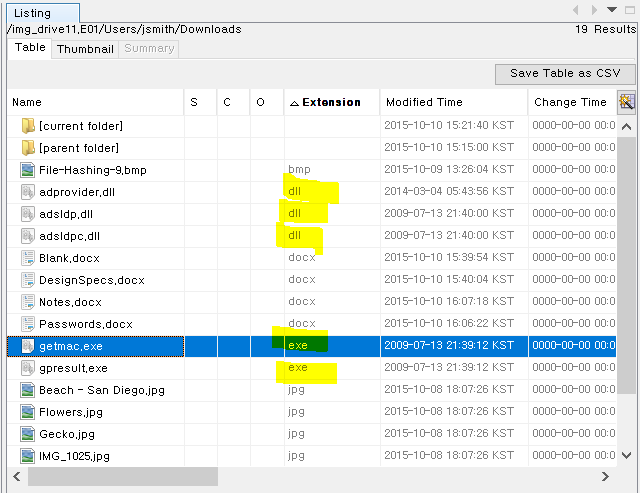Click the getmac.exe file icon

coord(28,346)
